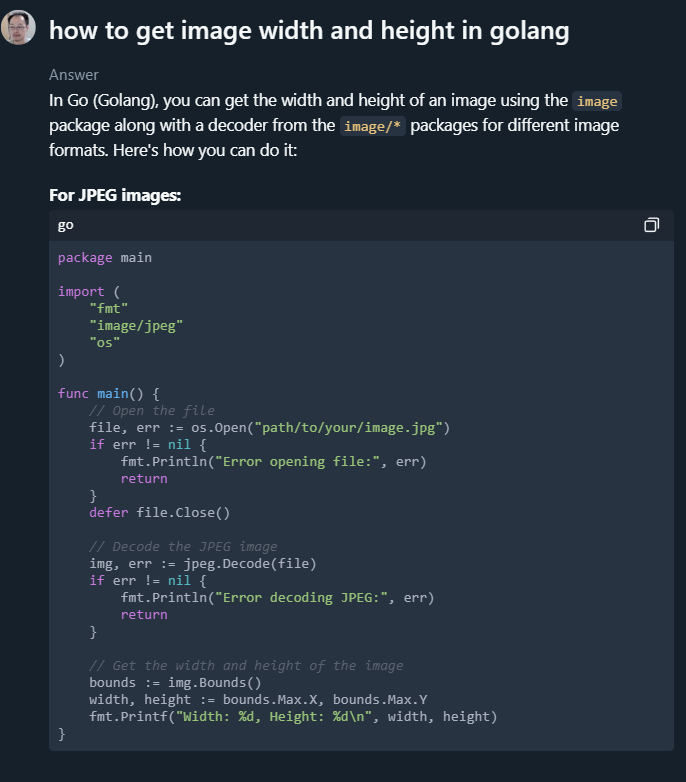Screen dimensions: 686x782
Task: Click the "bounds := img.Bounds()" line
Action: [174, 682]
